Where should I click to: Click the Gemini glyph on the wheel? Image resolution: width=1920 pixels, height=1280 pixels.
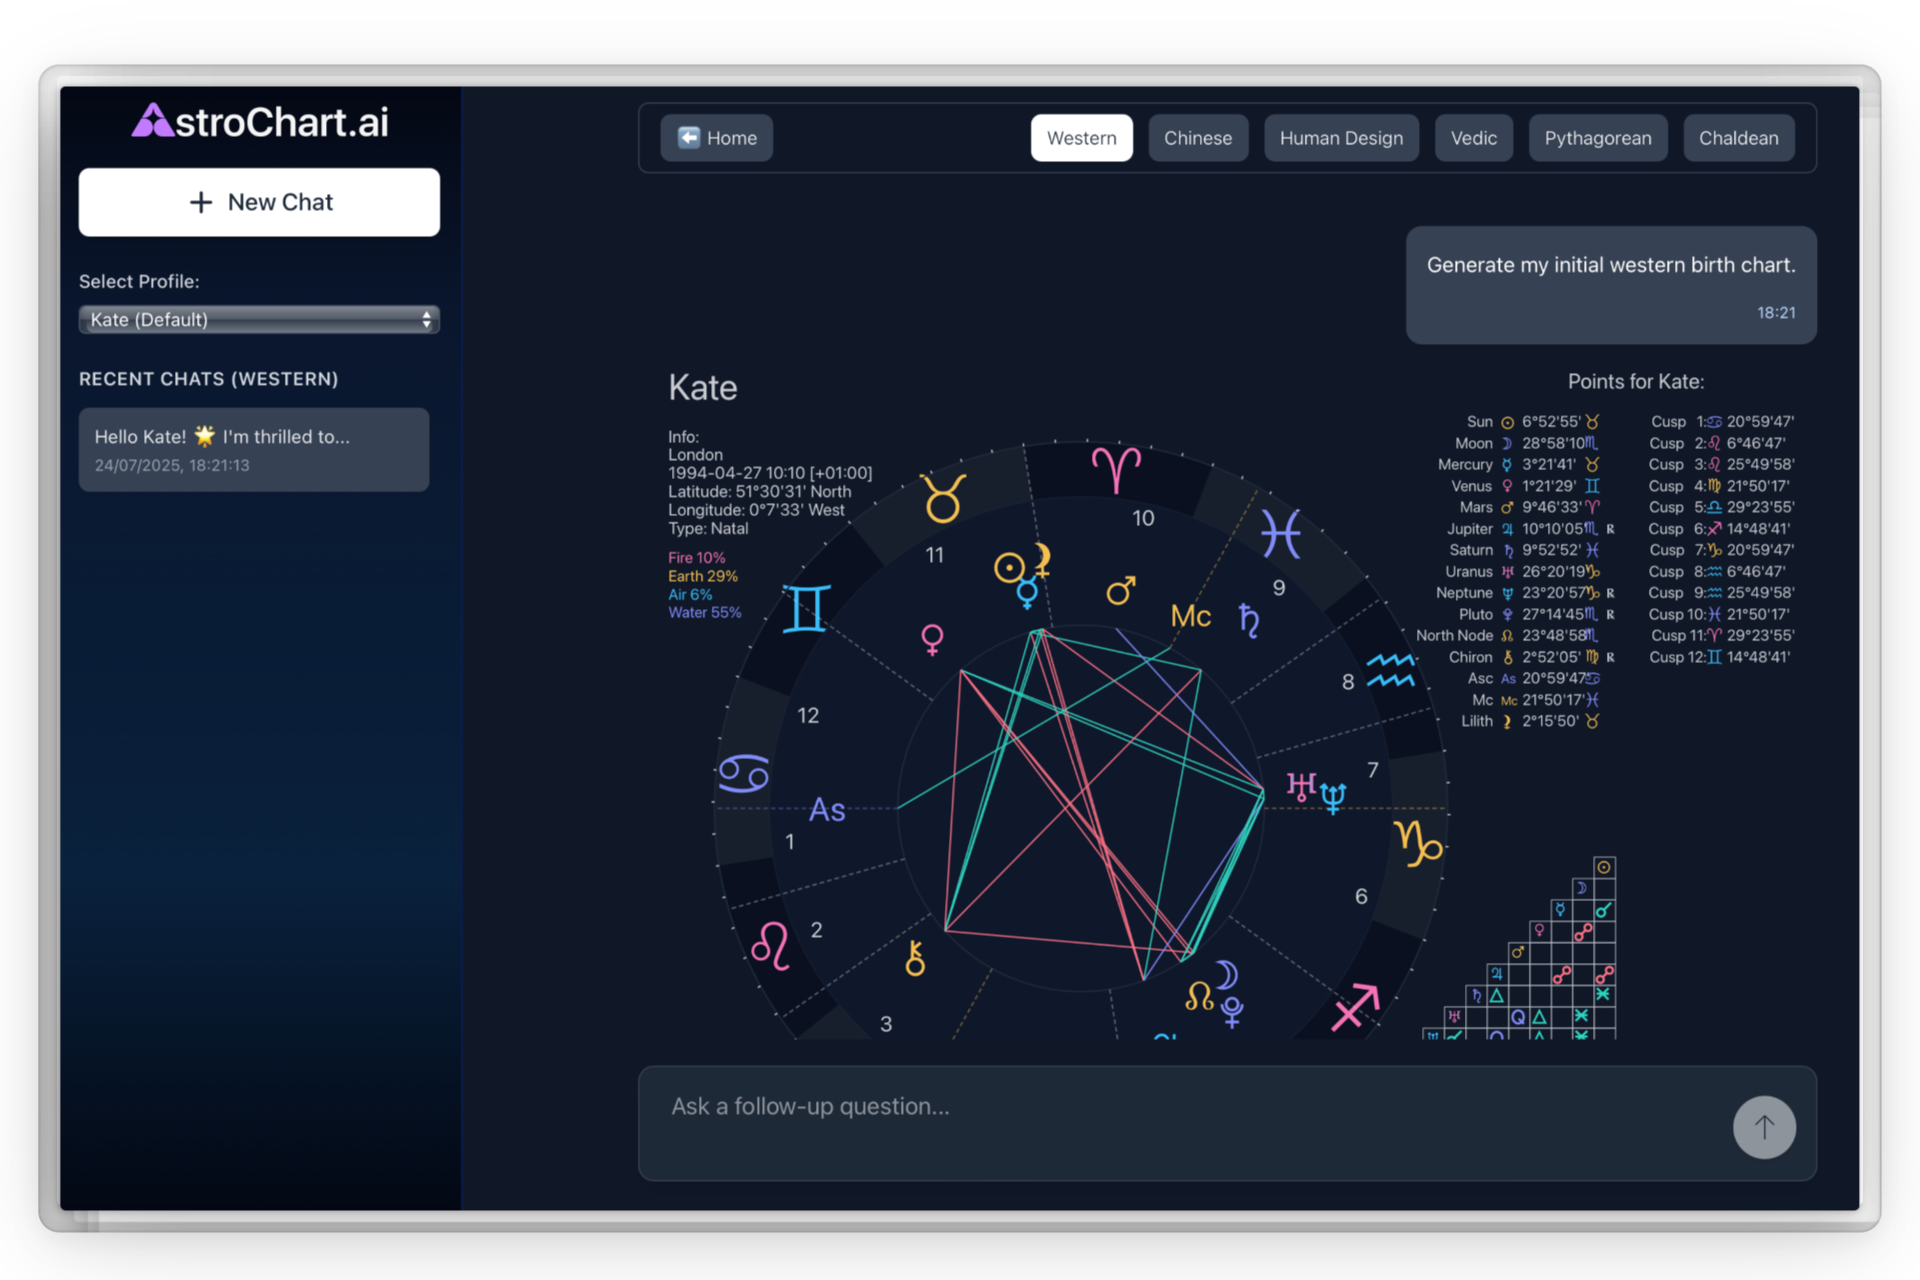coord(806,608)
